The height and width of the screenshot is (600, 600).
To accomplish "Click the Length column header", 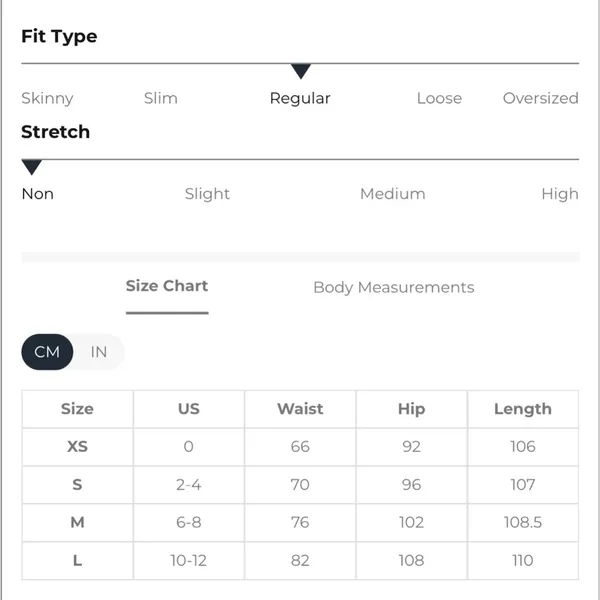I will pos(523,409).
